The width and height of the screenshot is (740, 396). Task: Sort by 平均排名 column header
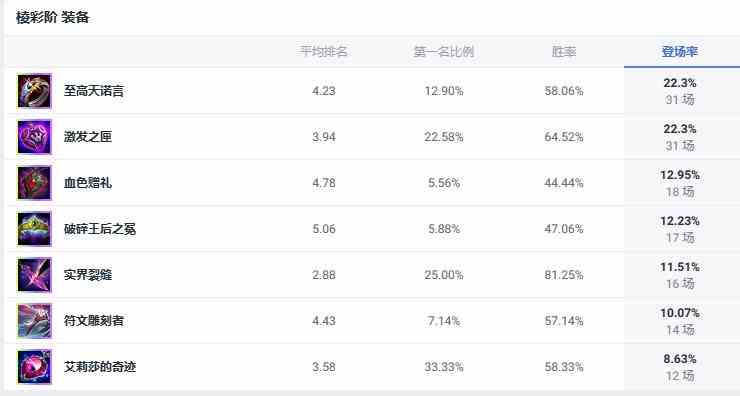click(x=324, y=51)
